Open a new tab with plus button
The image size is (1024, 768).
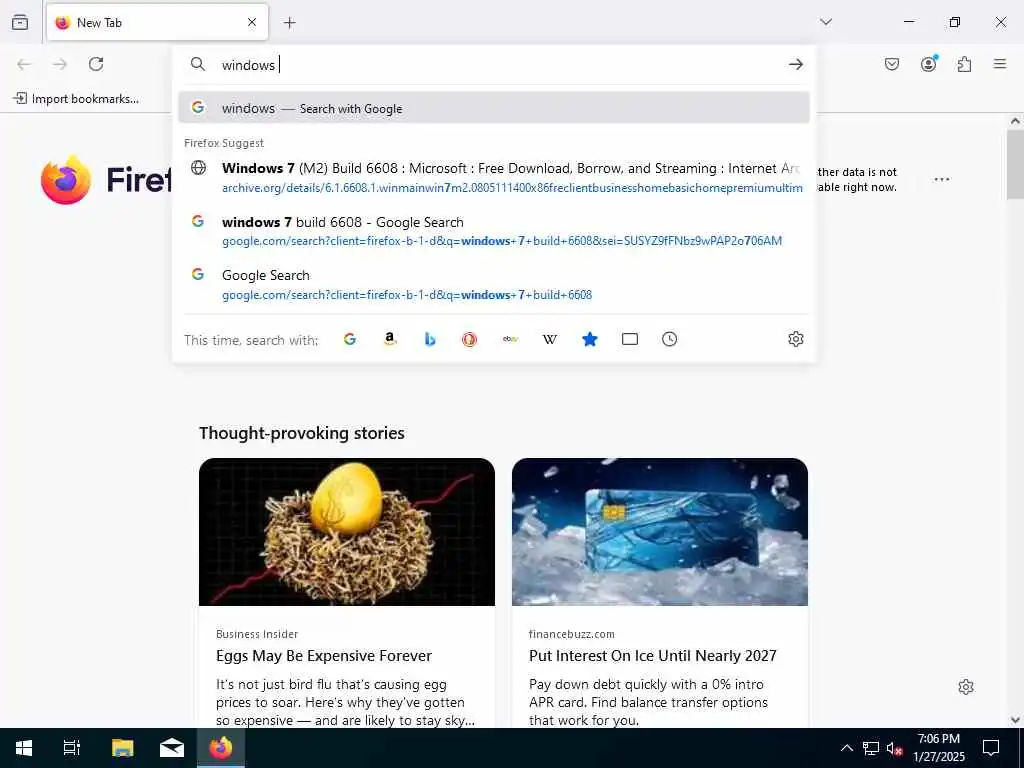290,23
